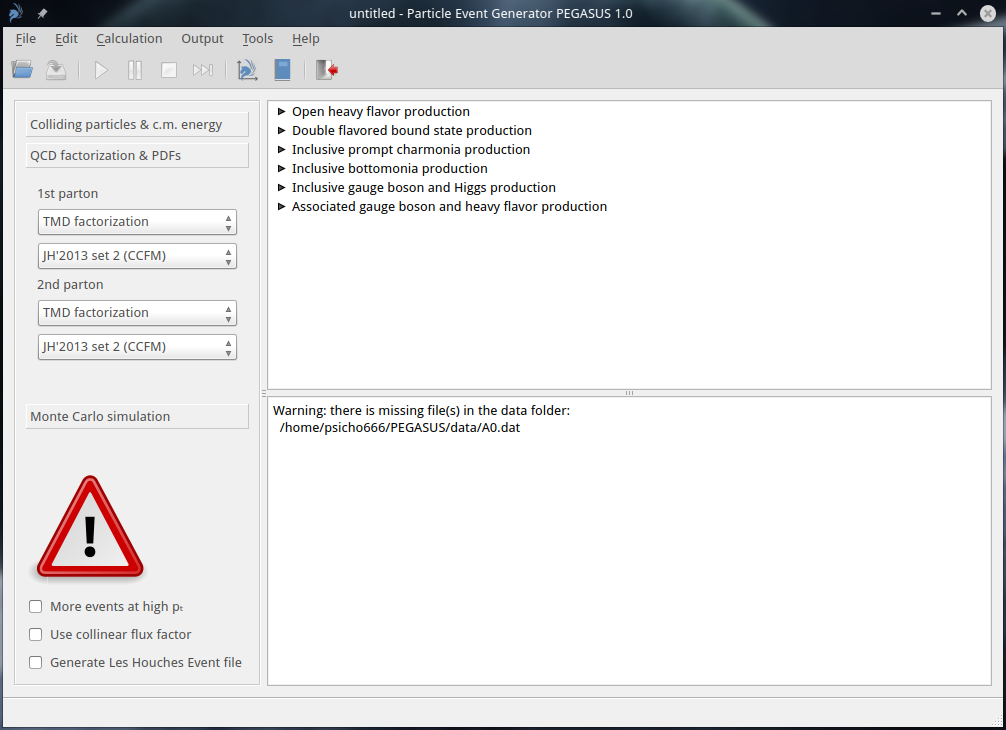Click the open file folder icon
Image resolution: width=1006 pixels, height=730 pixels.
pos(22,70)
